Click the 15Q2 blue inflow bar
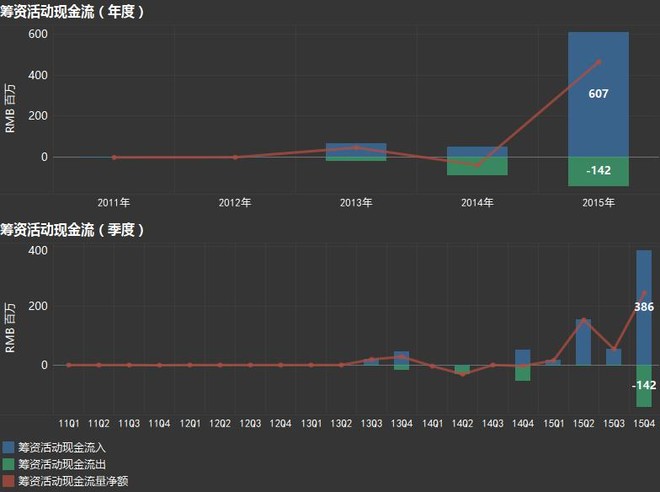 click(583, 342)
